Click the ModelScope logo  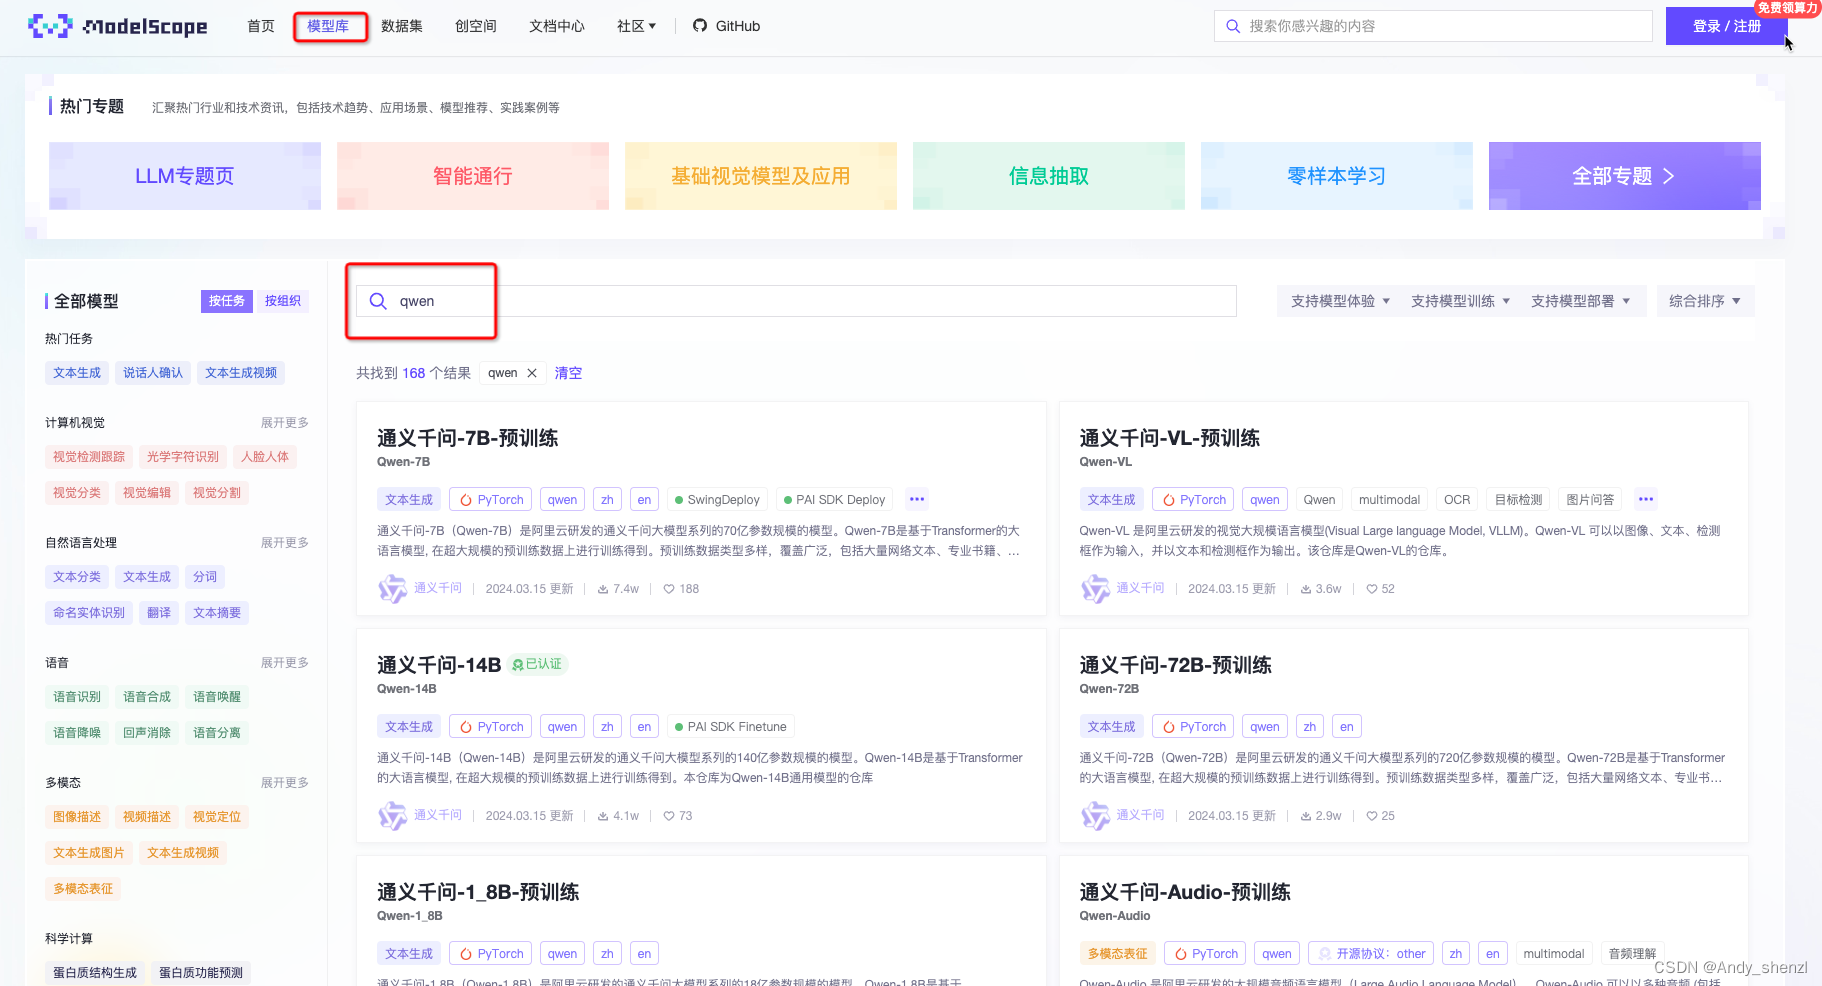[118, 26]
